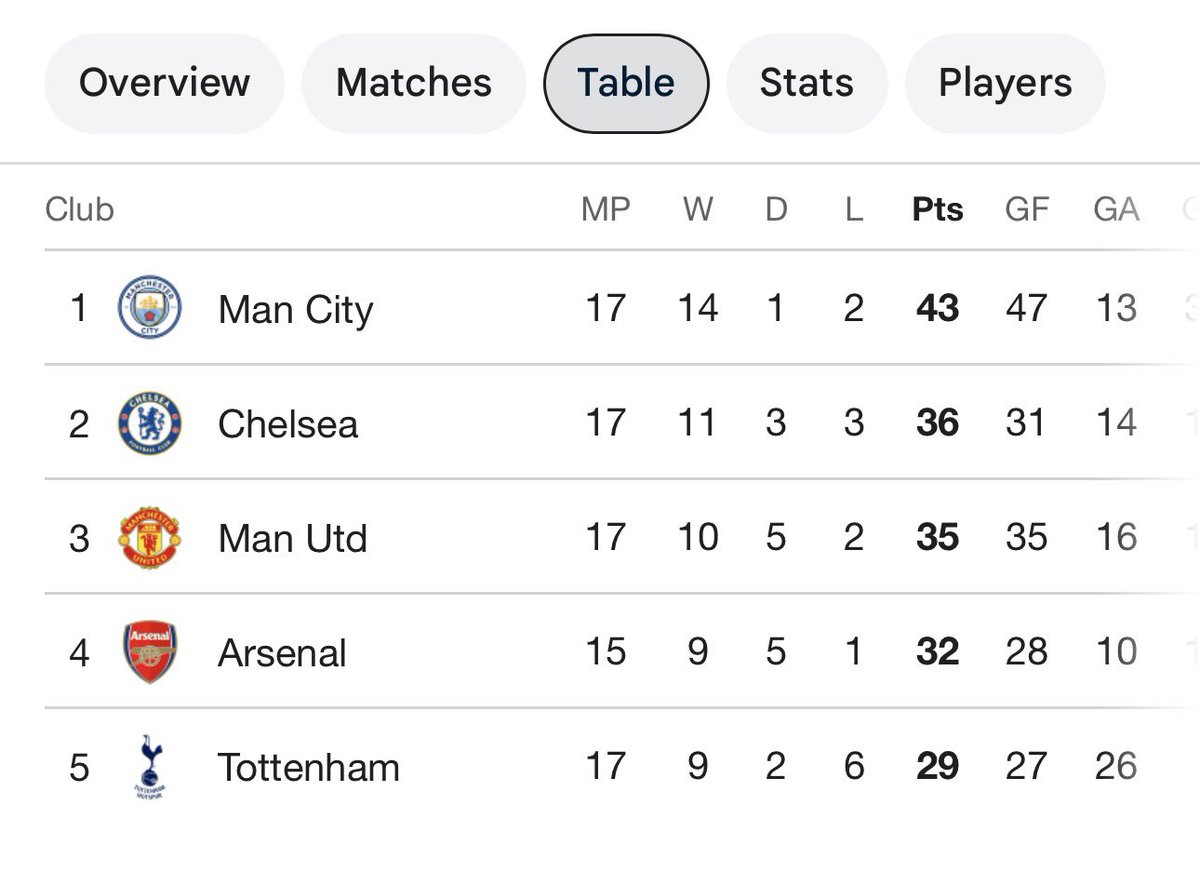Open the Tottenham team name link

pos(308,768)
